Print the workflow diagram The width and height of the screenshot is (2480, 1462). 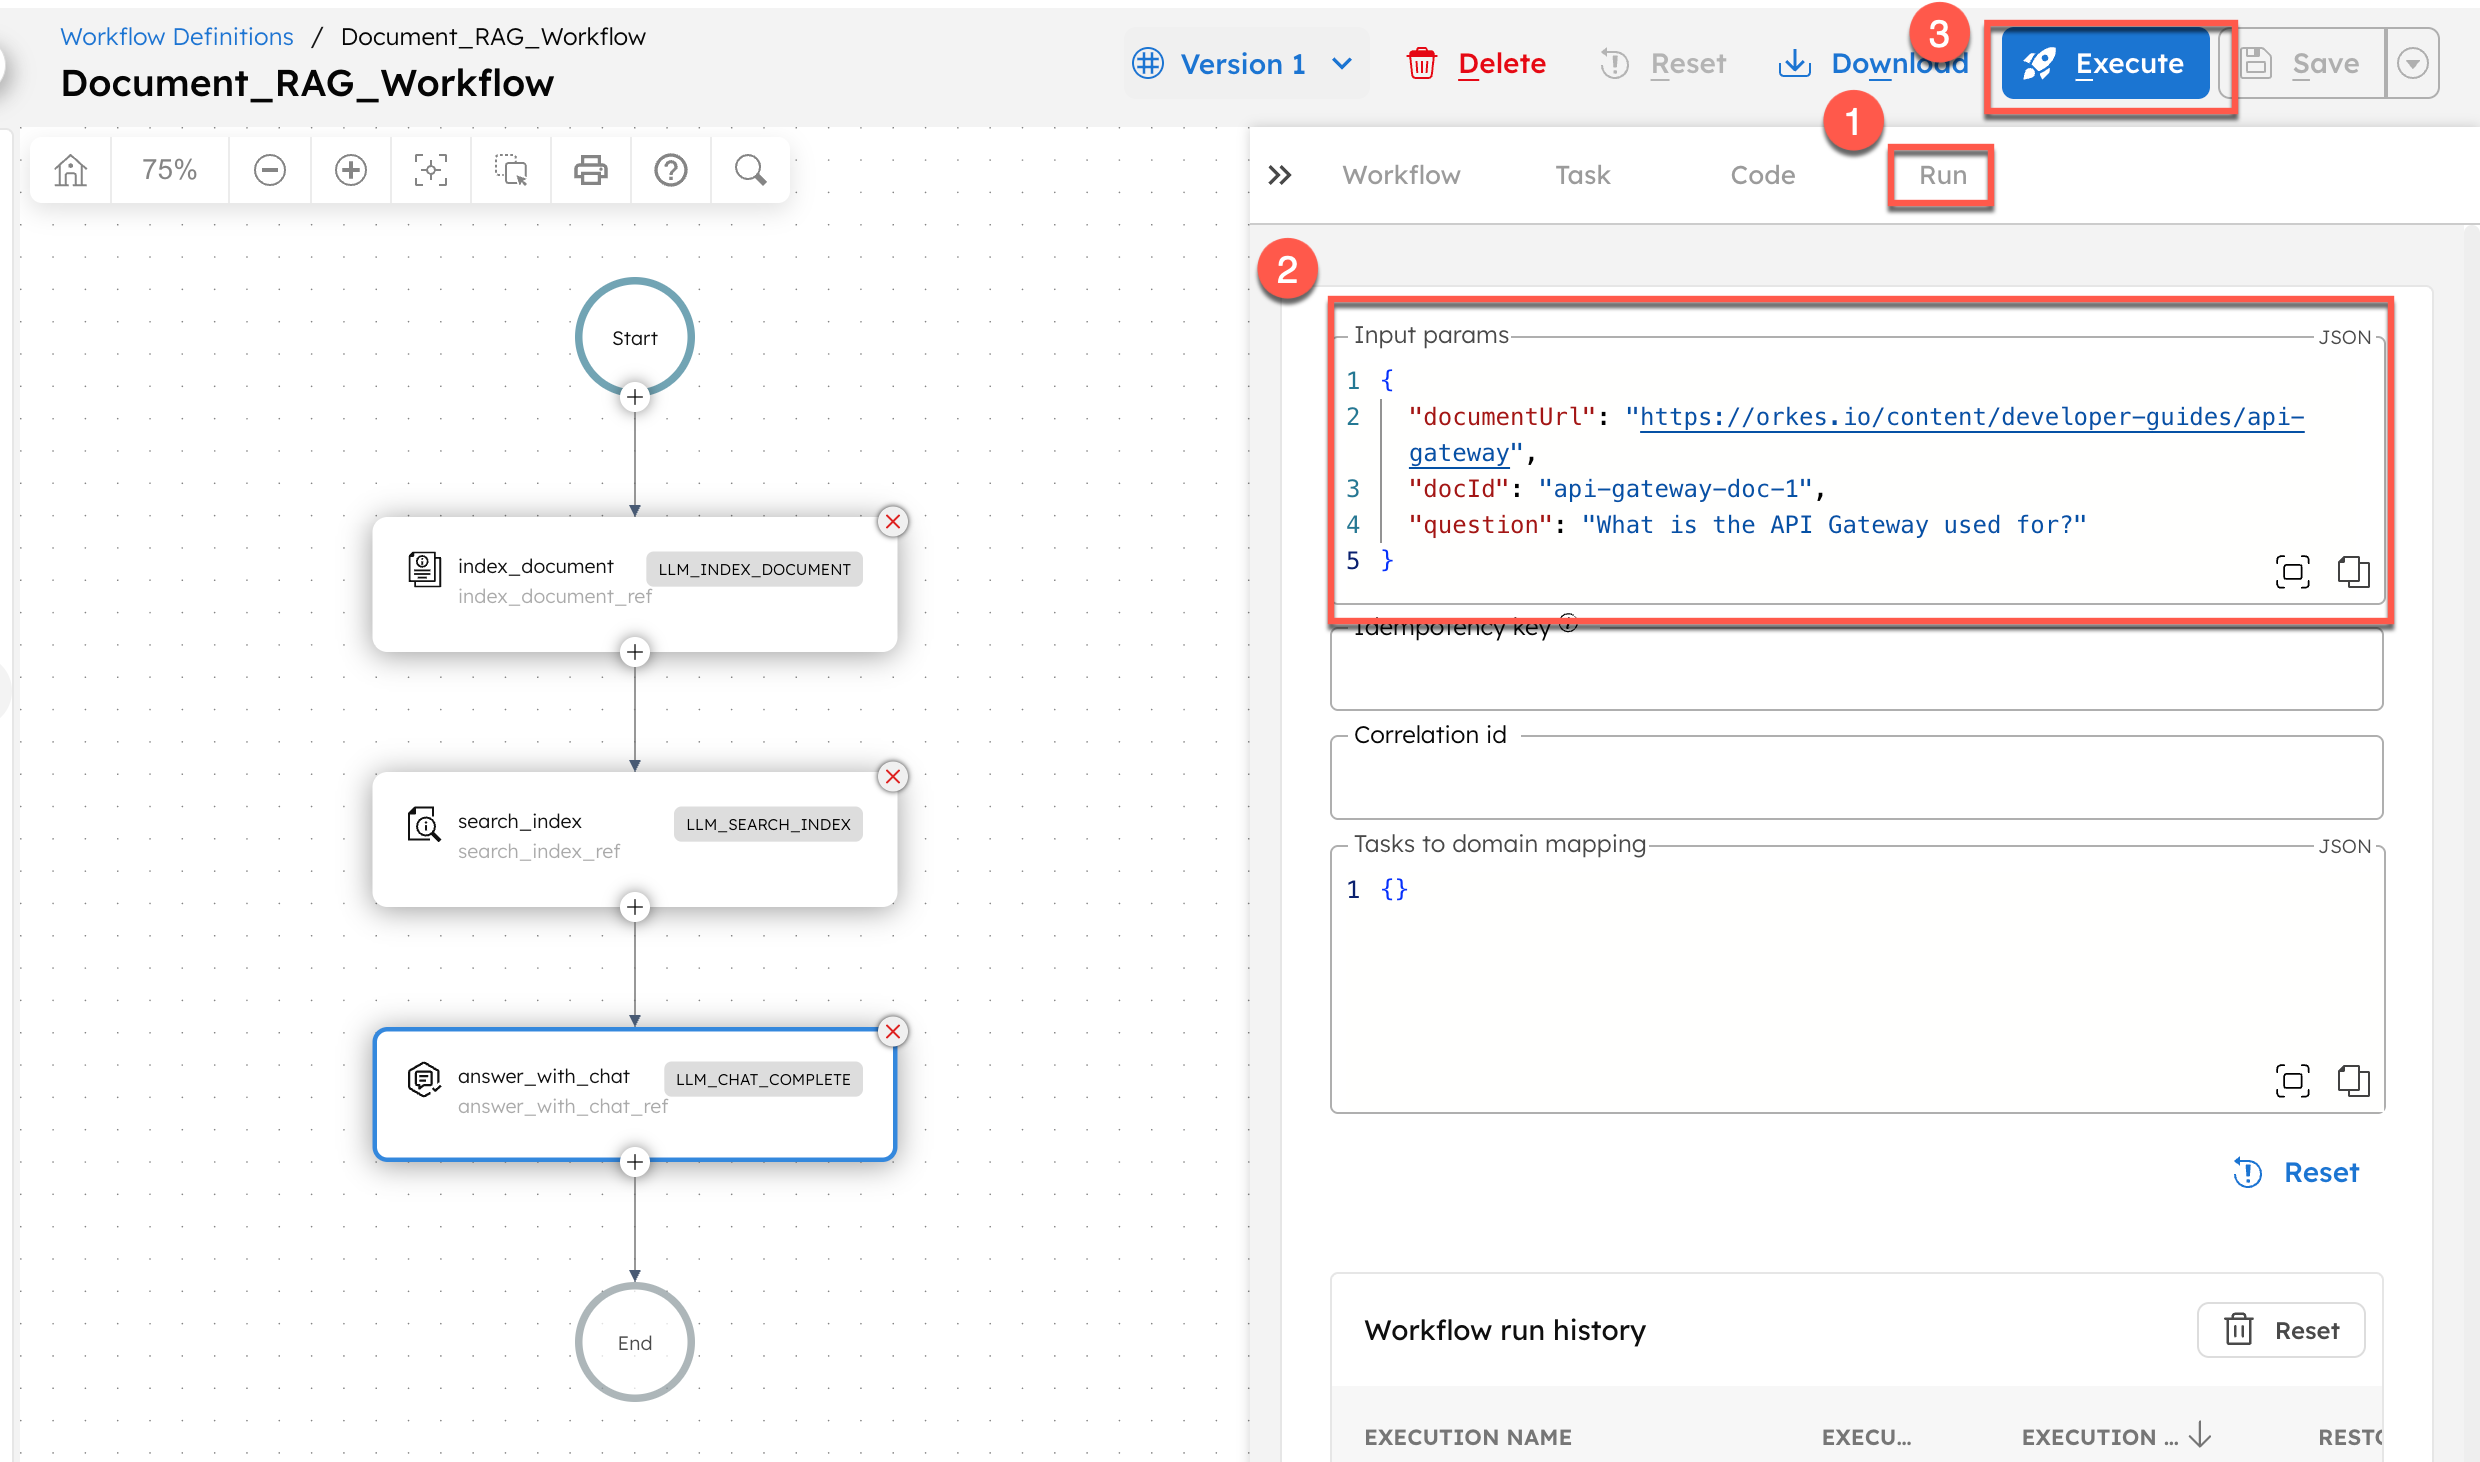[590, 169]
